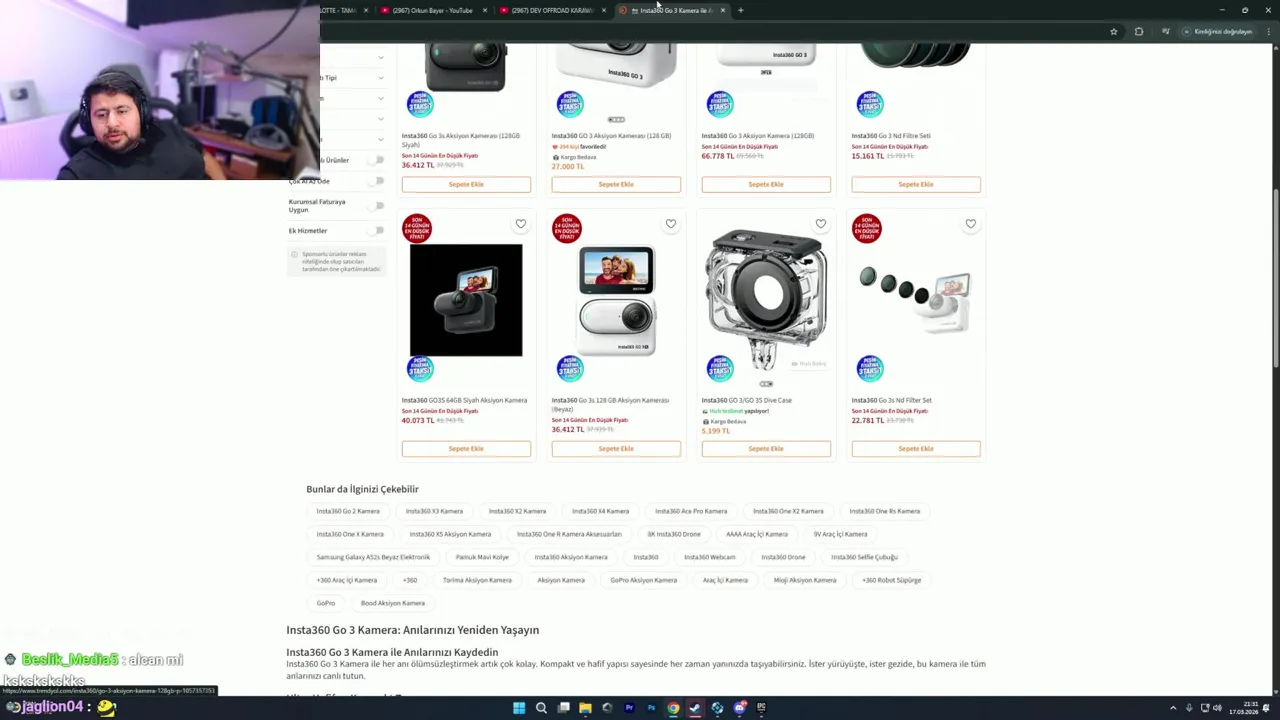Add the 27.000 TL Insta360 GO 3 to cart

pos(616,184)
